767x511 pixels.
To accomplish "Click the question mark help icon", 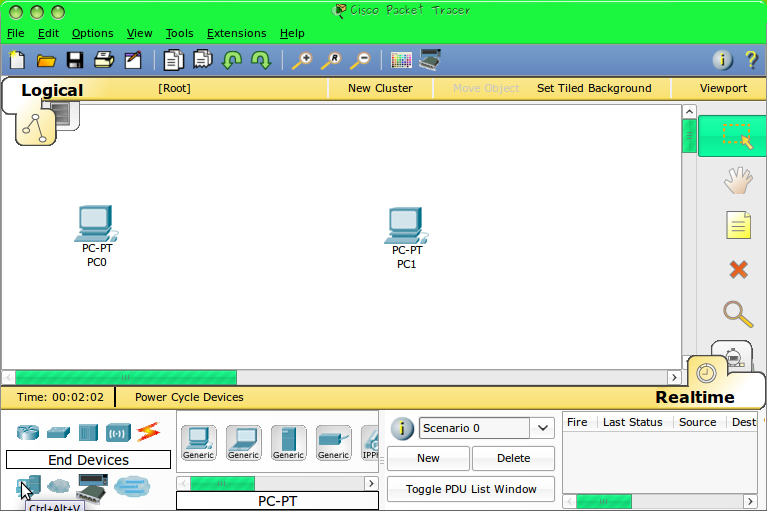I will [751, 60].
